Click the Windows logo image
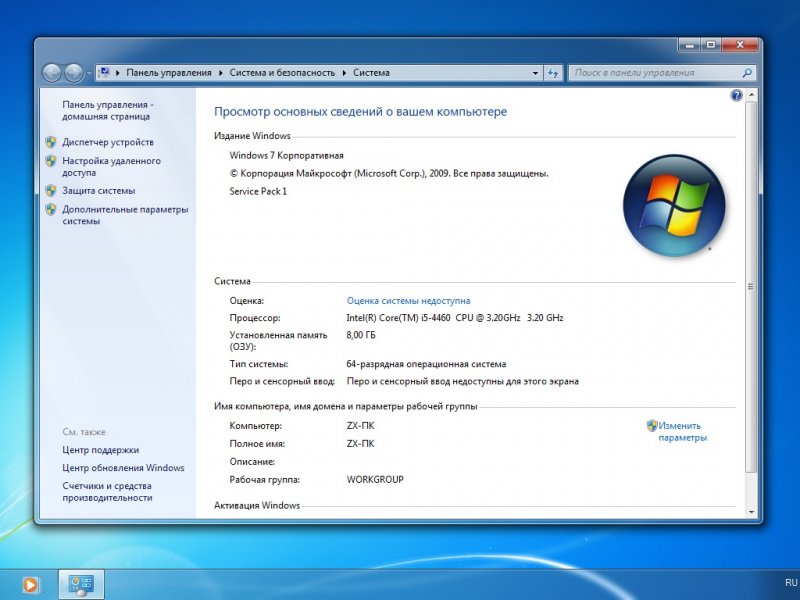Screen dimensions: 800x600 (x=674, y=205)
